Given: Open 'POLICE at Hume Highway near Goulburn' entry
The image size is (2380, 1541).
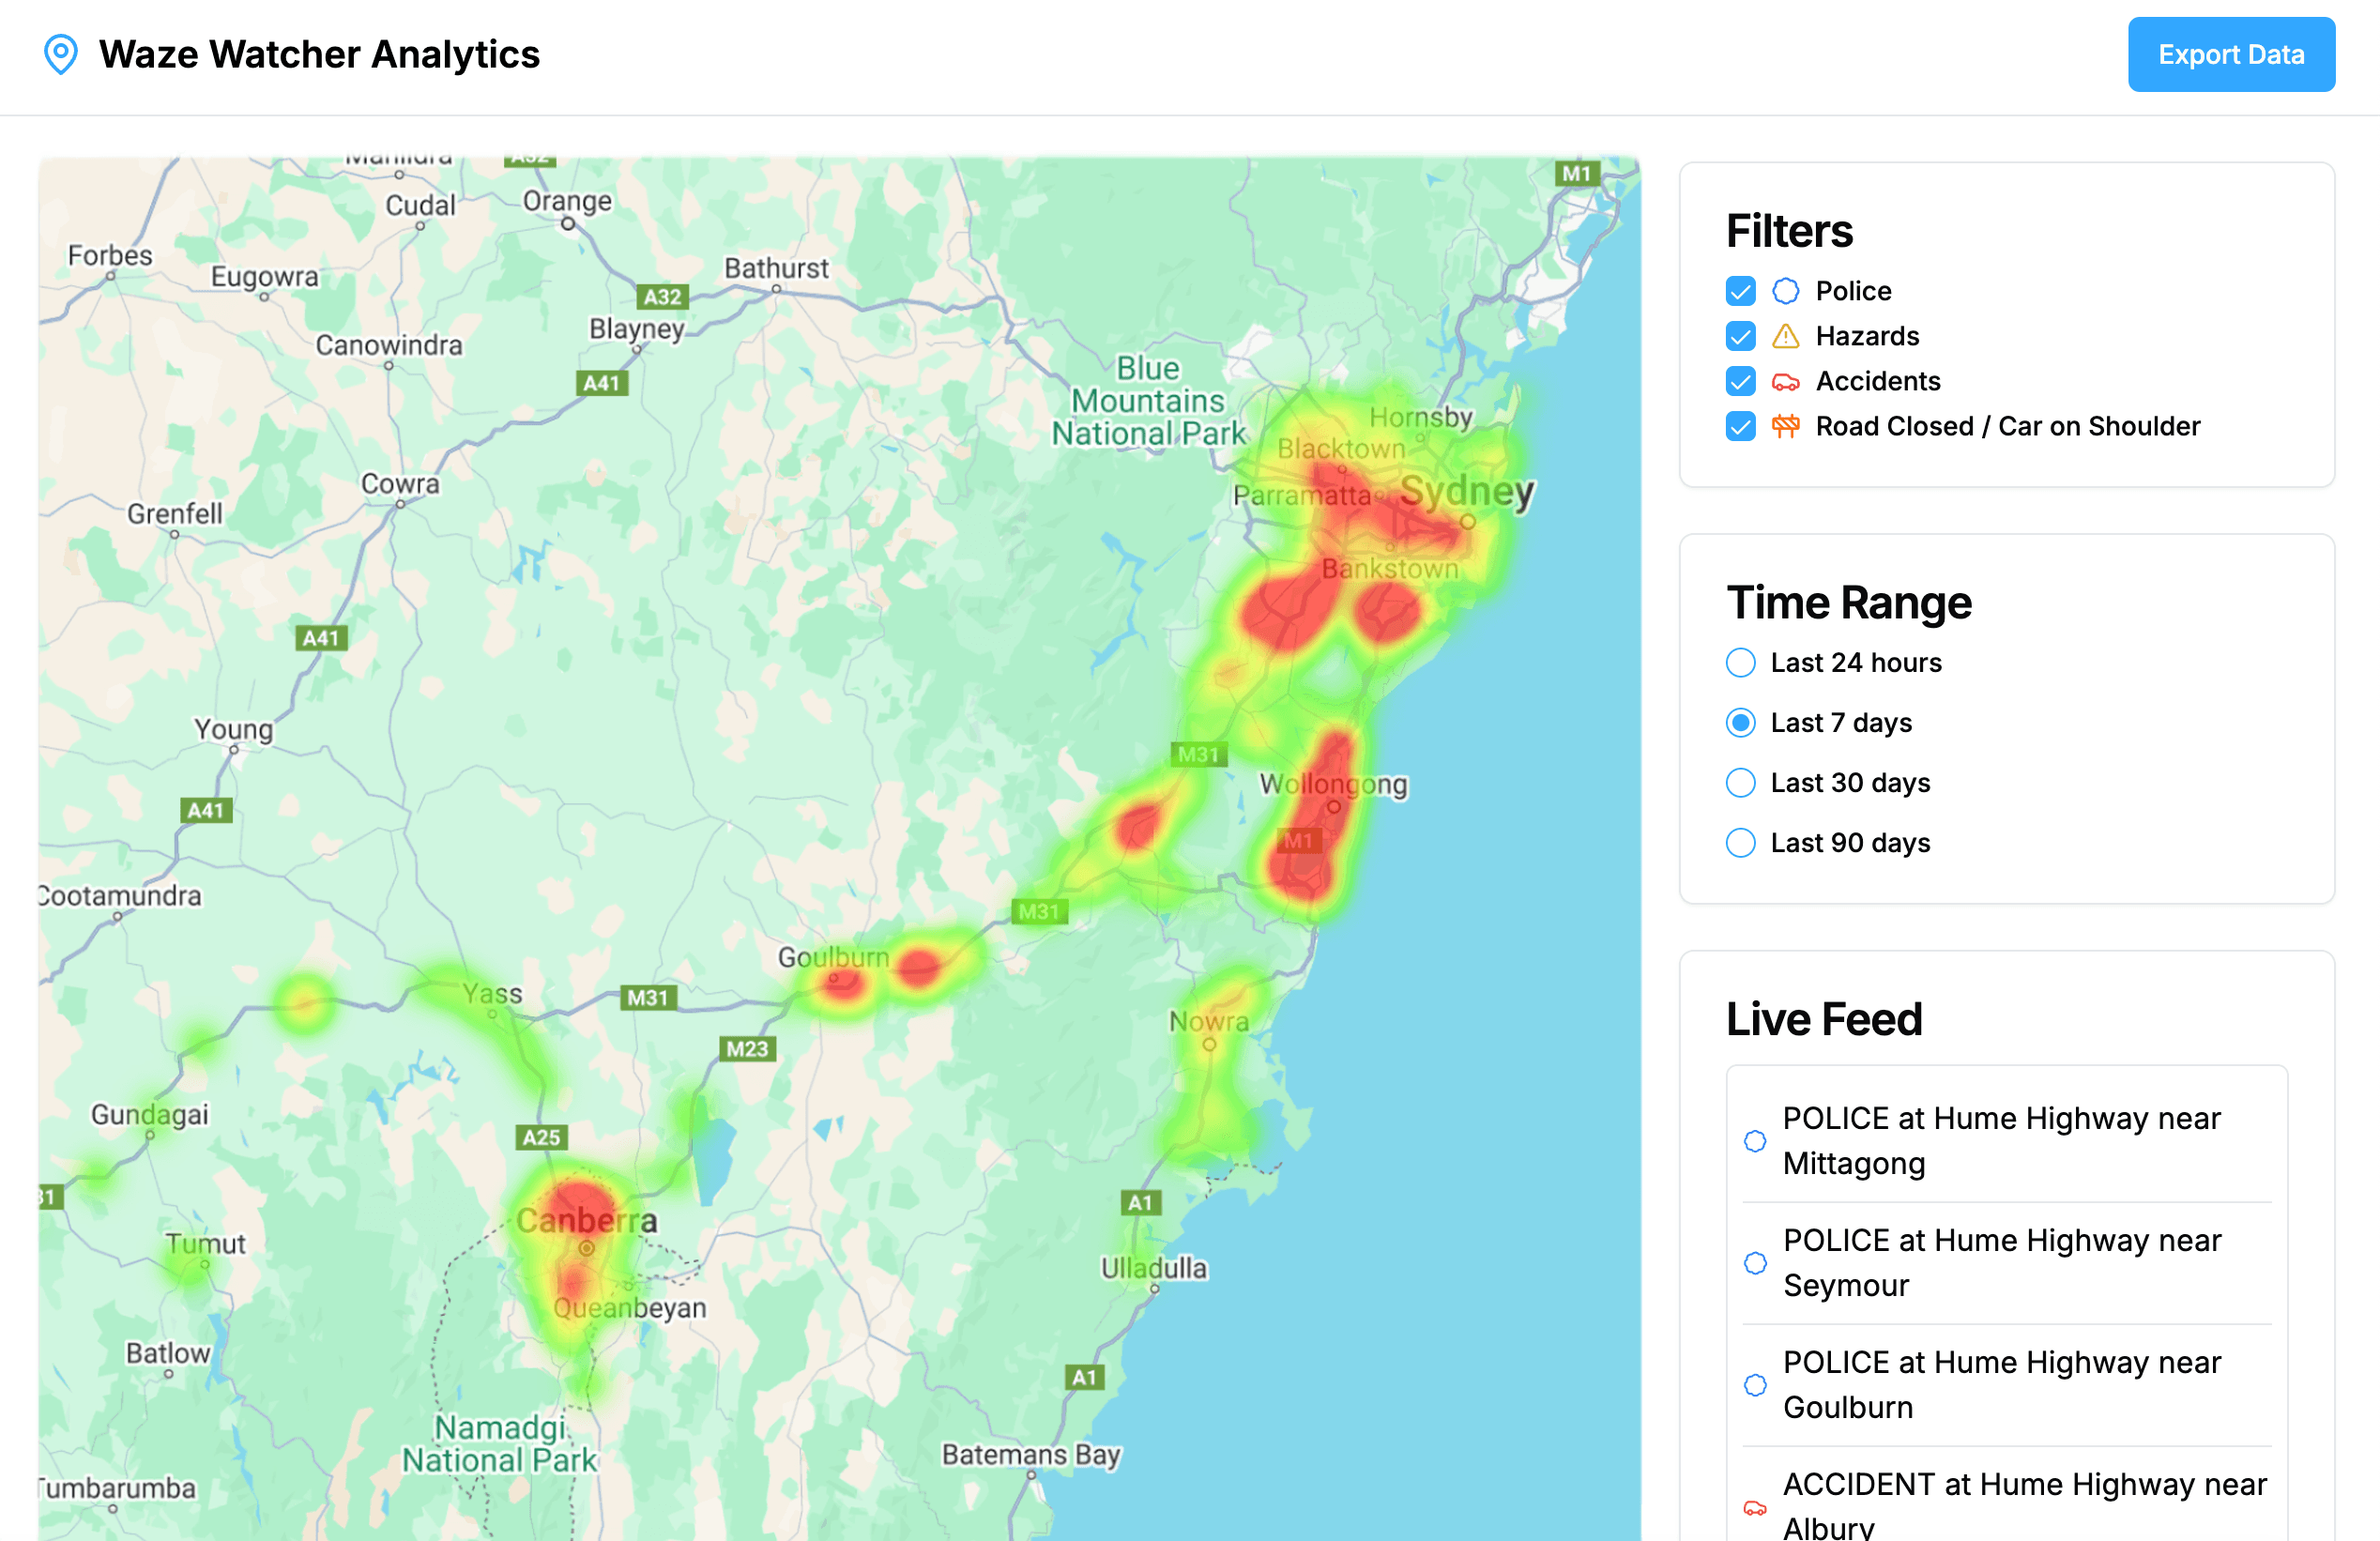Looking at the screenshot, I should (2006, 1385).
